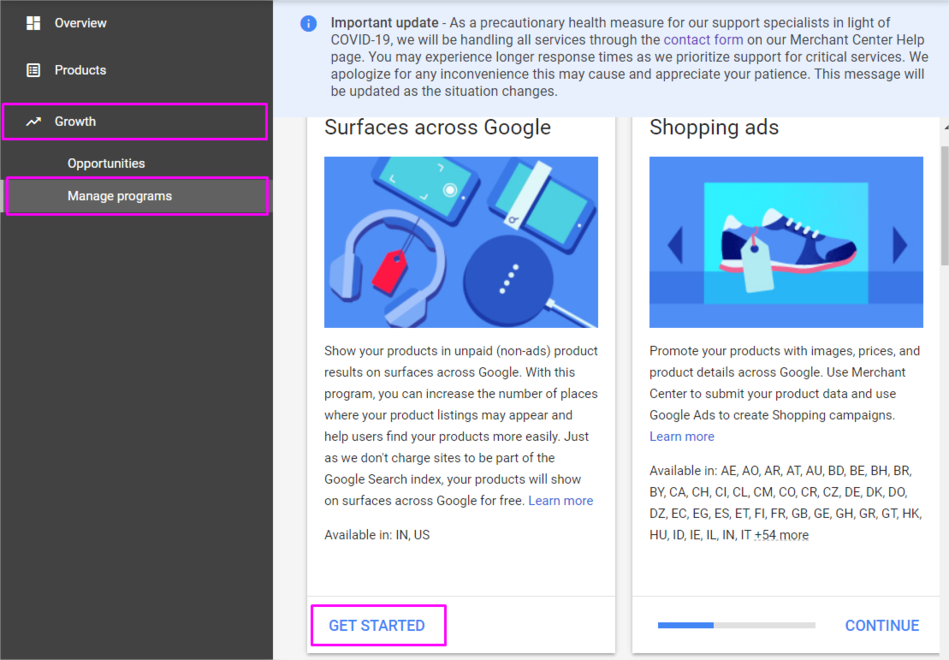Click right arrow in Shopping ads illustration
Image resolution: width=949 pixels, height=660 pixels.
pos(899,245)
